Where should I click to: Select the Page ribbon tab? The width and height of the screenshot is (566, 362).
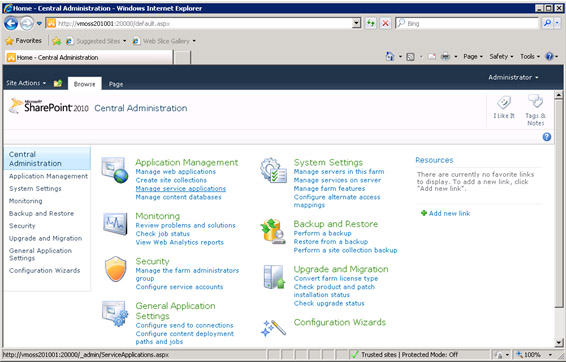116,84
